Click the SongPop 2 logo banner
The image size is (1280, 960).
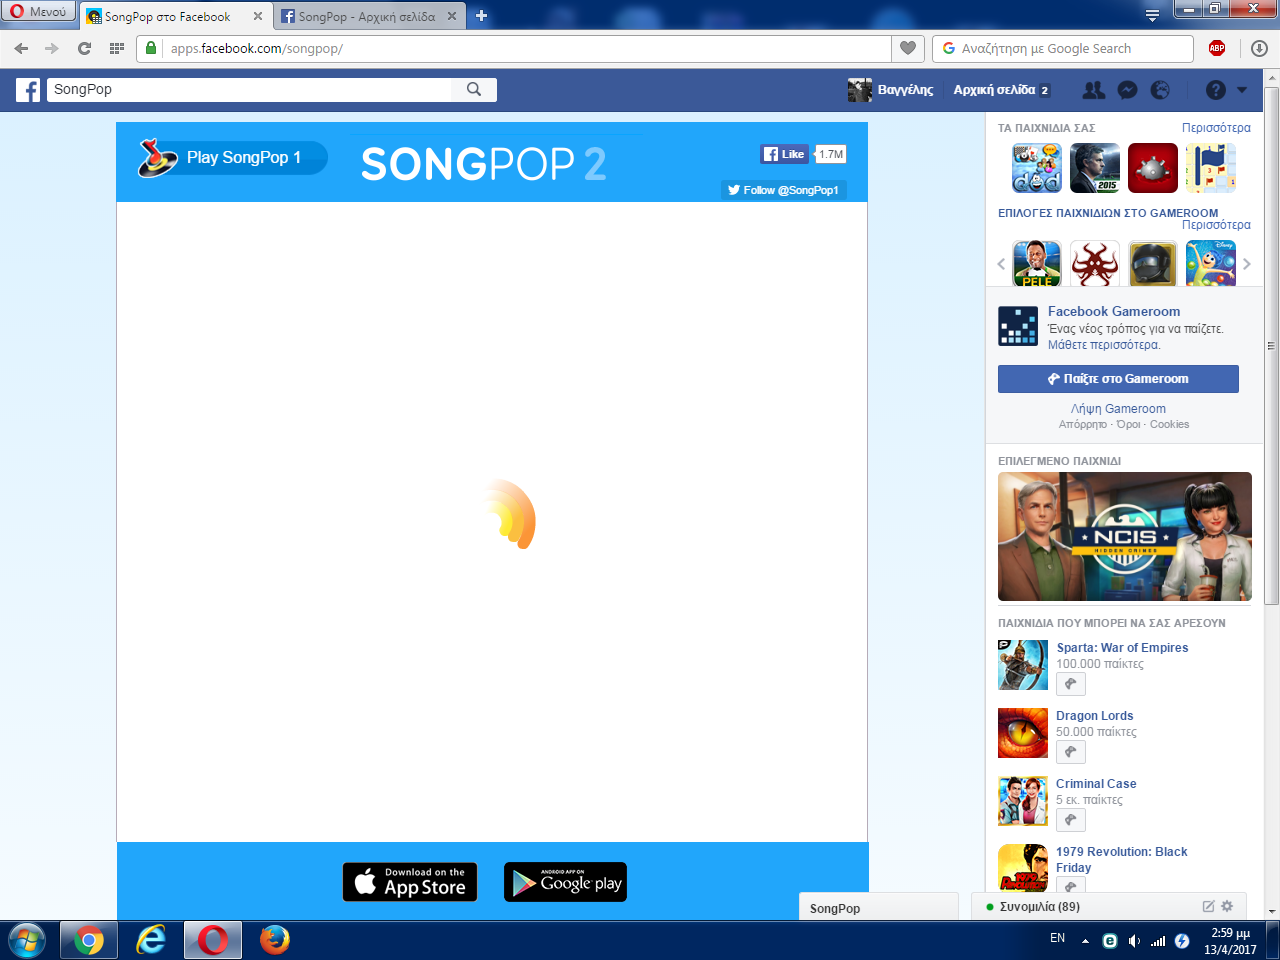pos(484,163)
